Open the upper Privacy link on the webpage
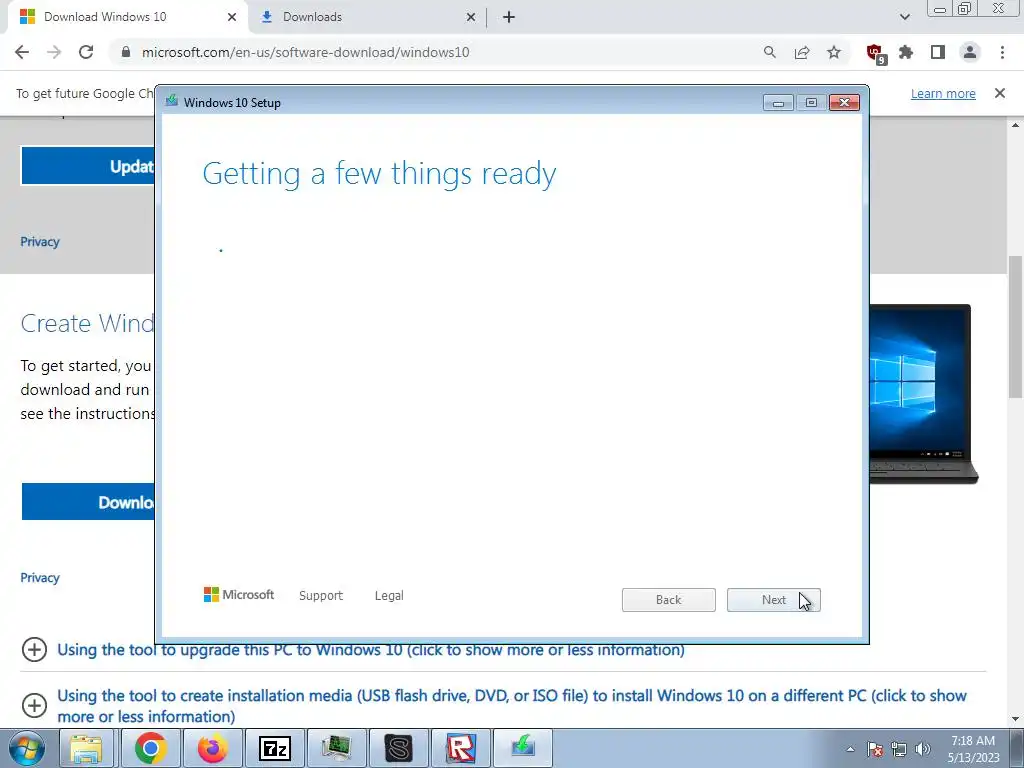This screenshot has height=768, width=1024. tap(40, 242)
